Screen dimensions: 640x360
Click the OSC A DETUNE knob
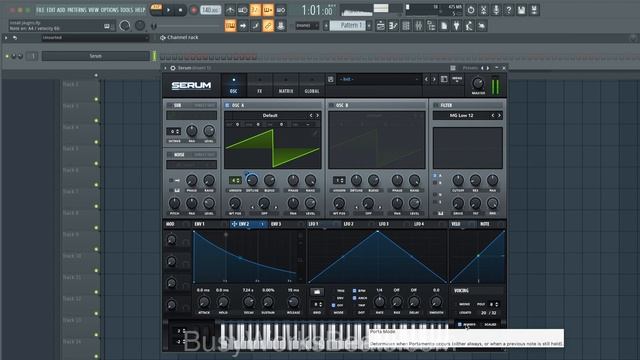(252, 180)
